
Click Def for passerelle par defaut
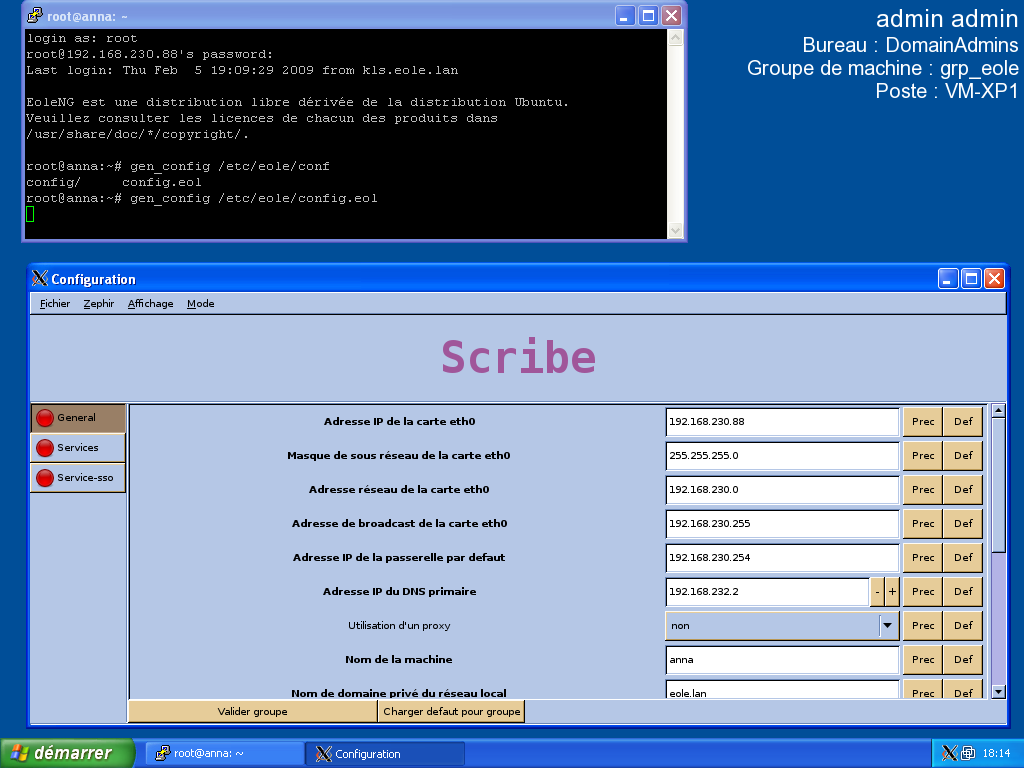963,558
